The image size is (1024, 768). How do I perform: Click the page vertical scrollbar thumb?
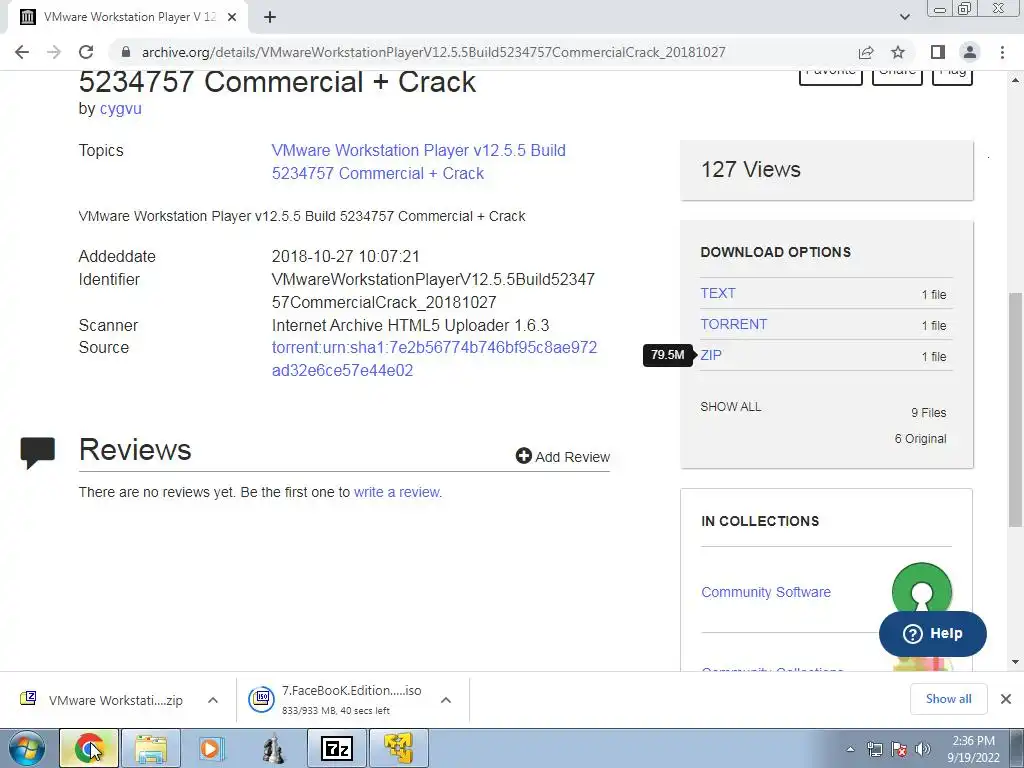tap(1016, 409)
